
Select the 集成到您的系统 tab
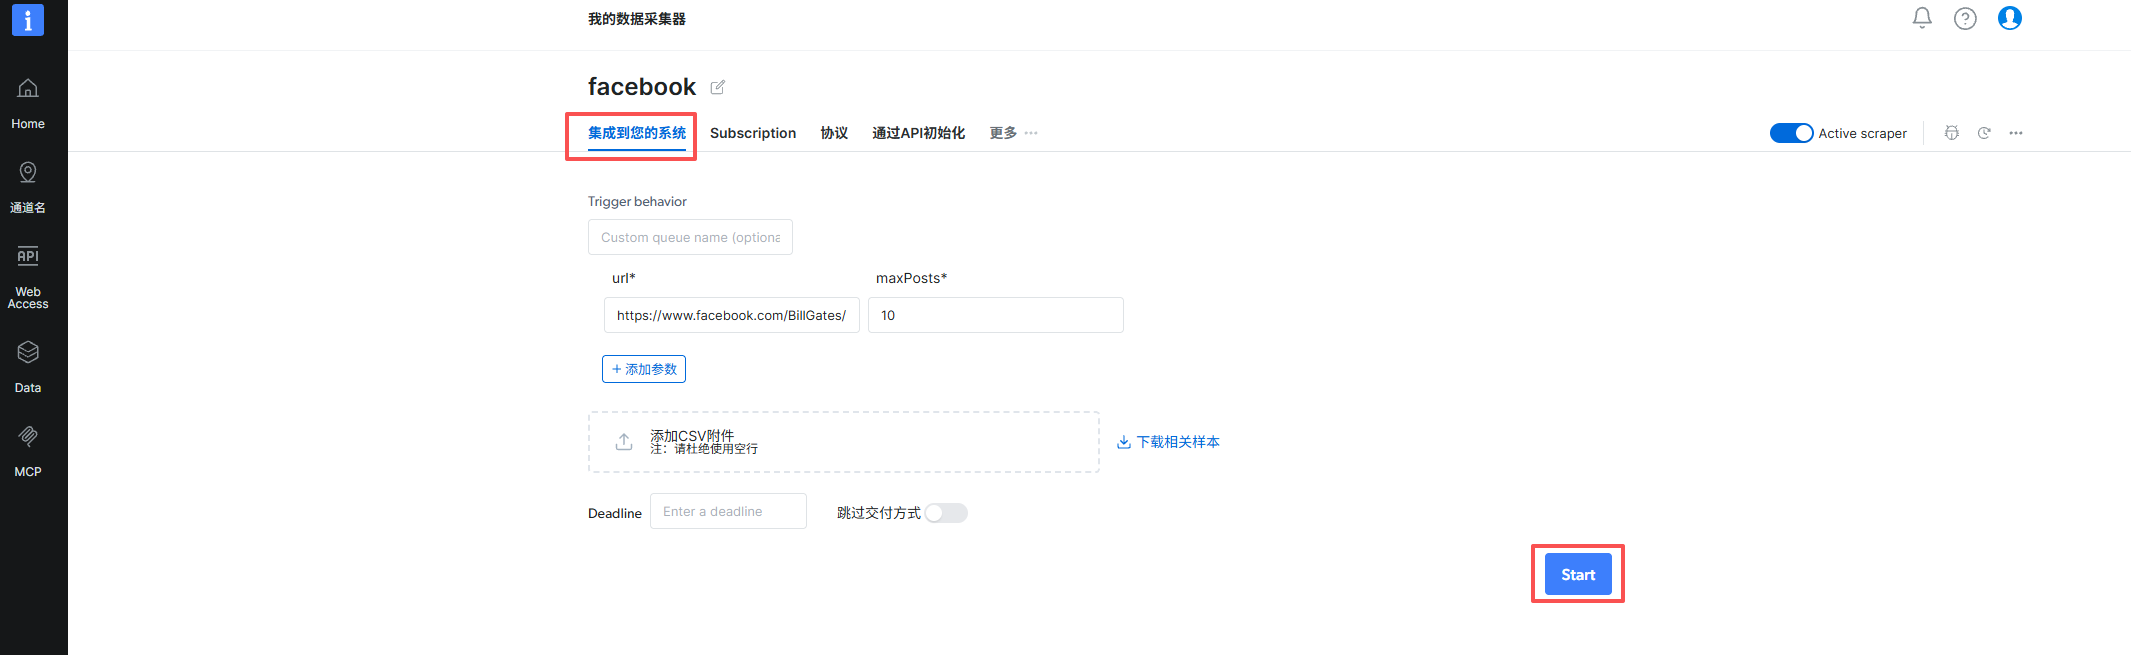pos(637,133)
